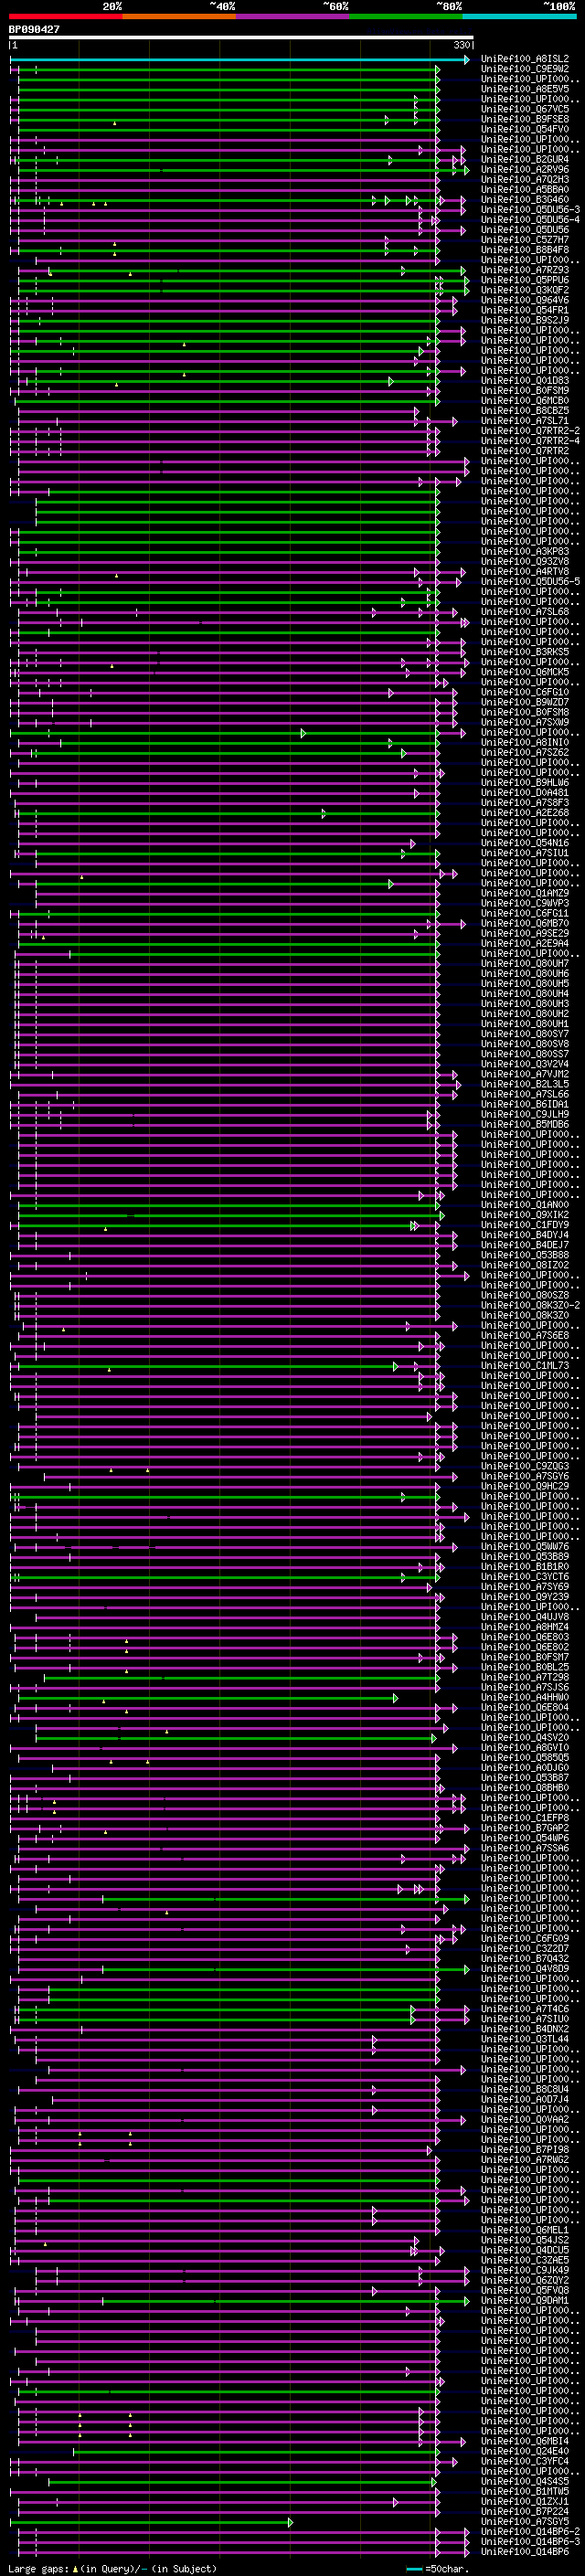Viewport: 585px width, 2576px height.
Task: Select the UniRef100_Q1AMZ9 entry
Action: (x=525, y=893)
